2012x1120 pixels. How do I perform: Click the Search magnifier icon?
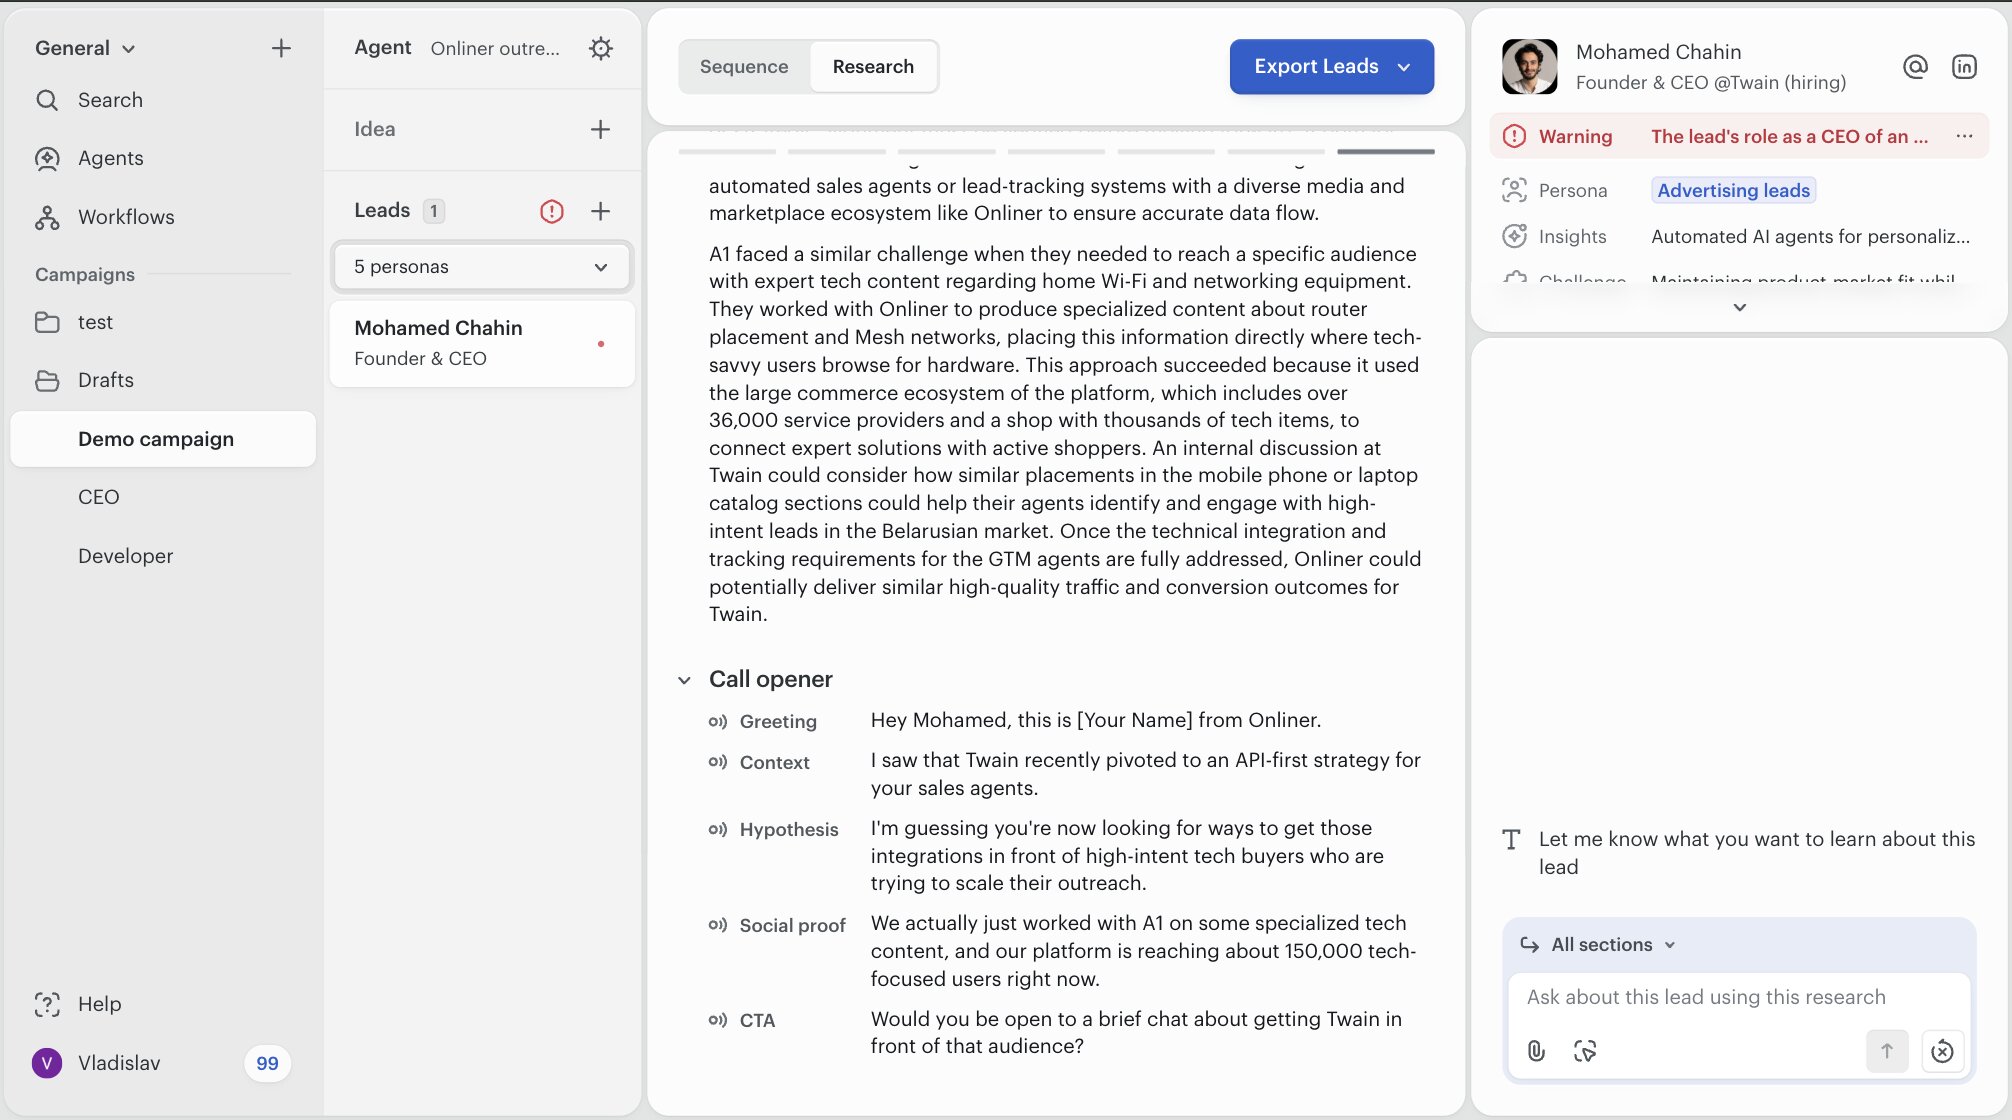(47, 100)
